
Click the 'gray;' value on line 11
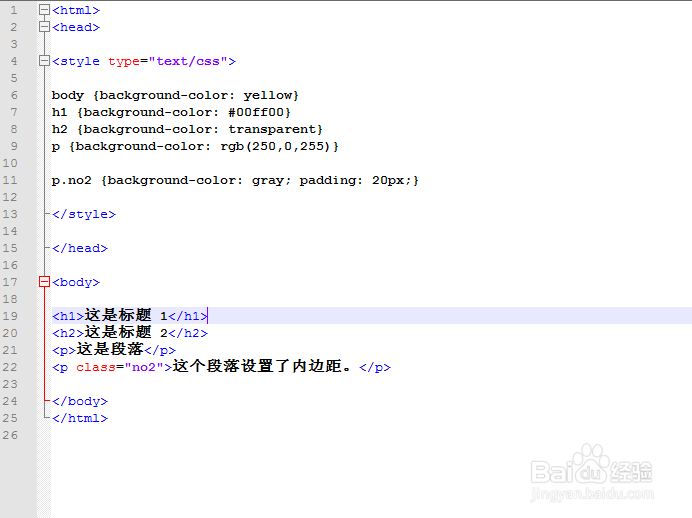click(x=271, y=181)
